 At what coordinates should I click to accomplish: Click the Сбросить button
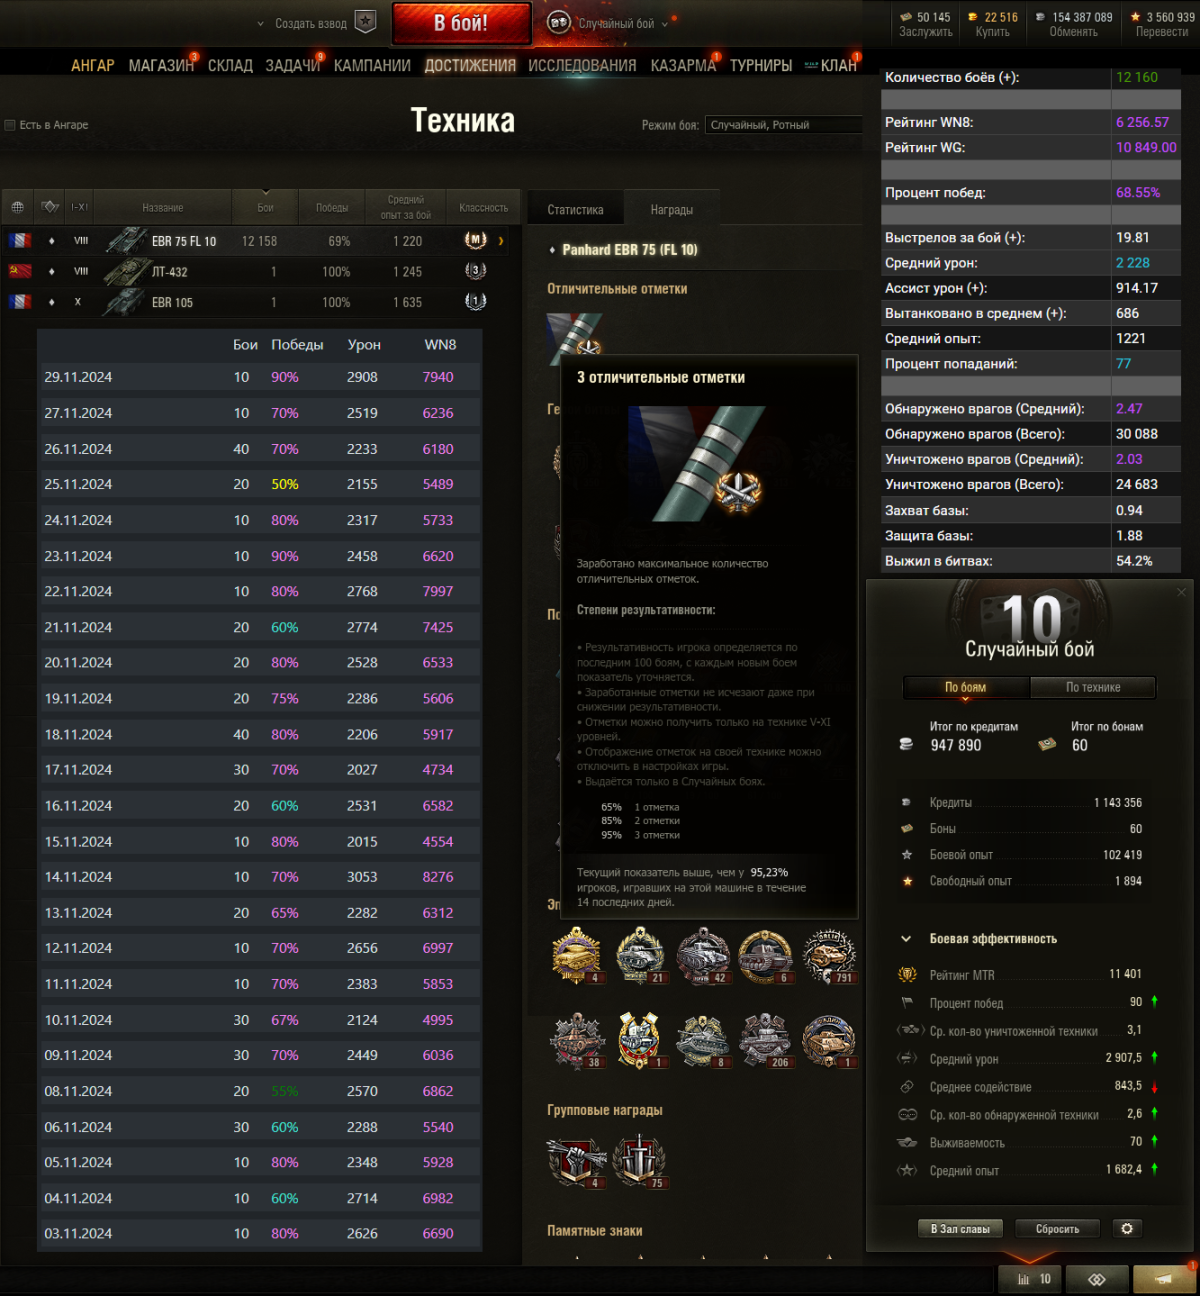click(1057, 1229)
